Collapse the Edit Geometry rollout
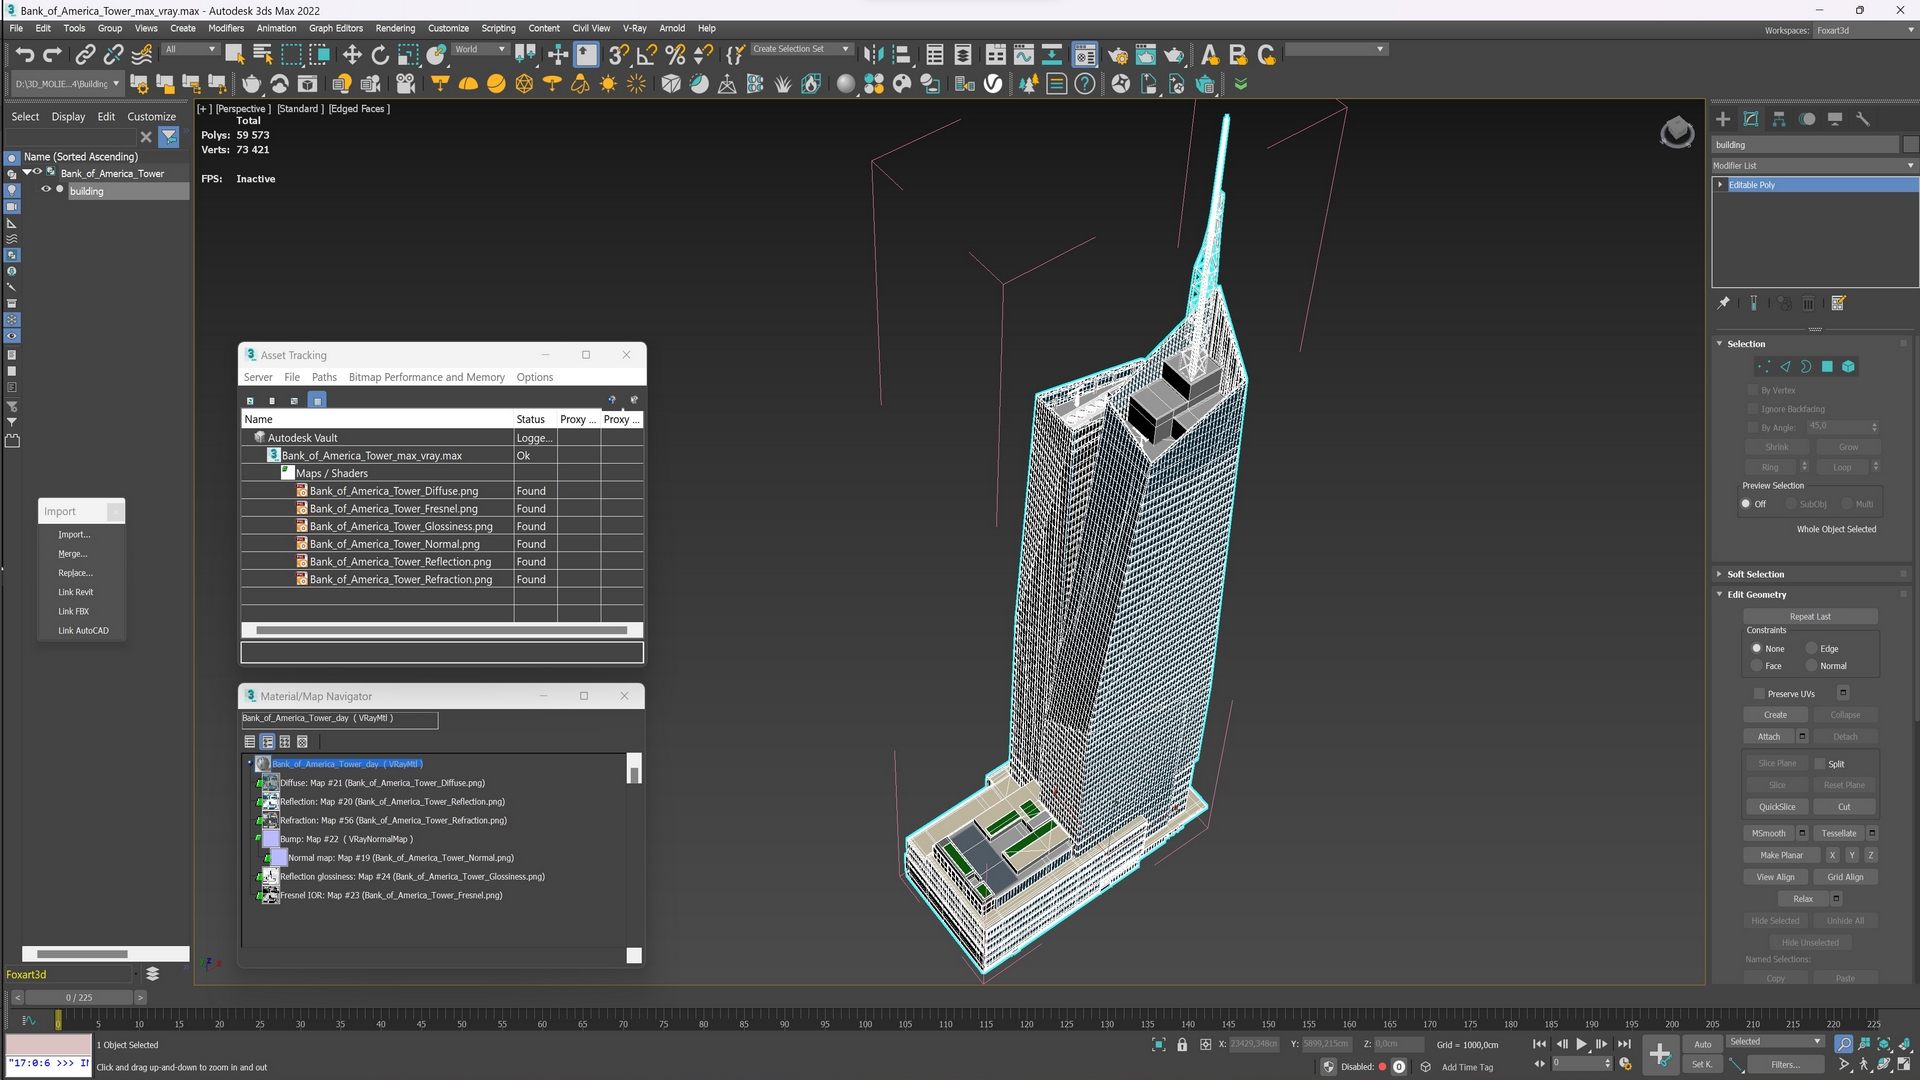1920x1080 pixels. point(1720,595)
